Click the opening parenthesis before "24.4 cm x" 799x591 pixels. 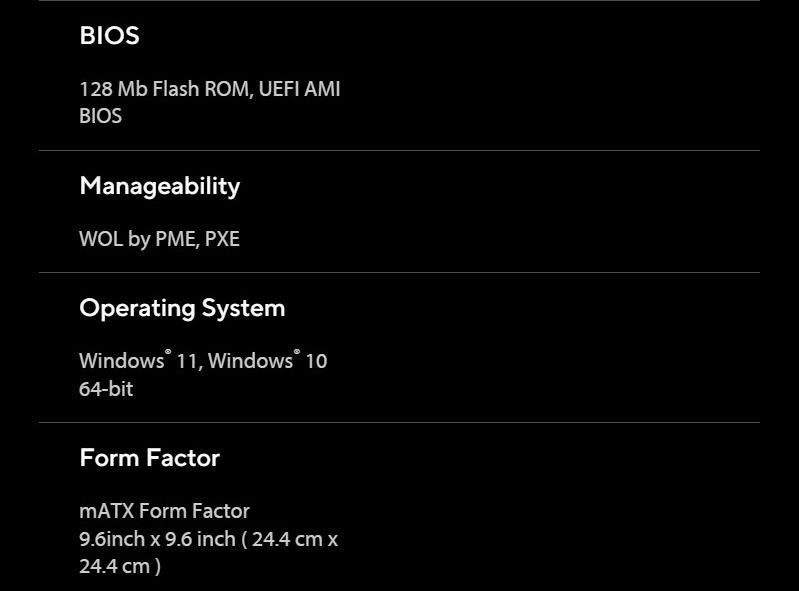(x=244, y=539)
